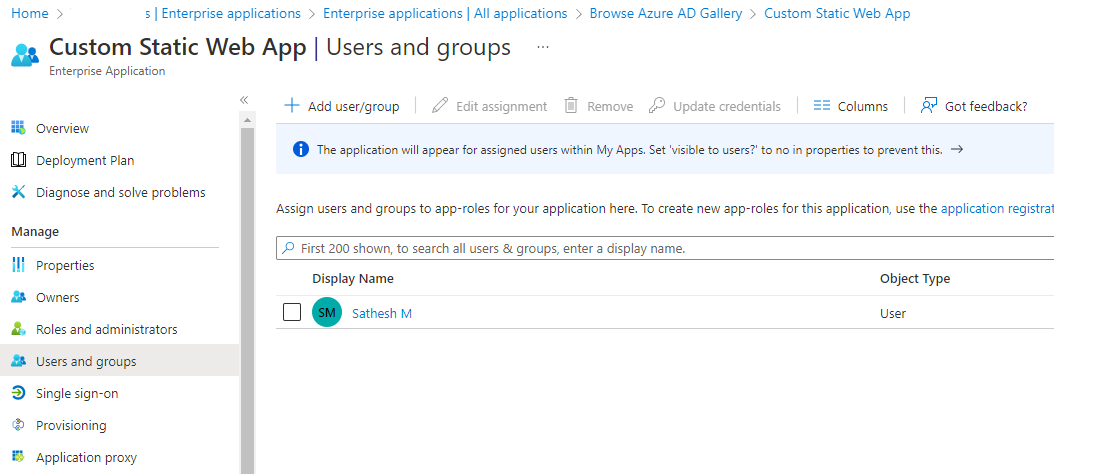Click the key icon for Update credentials
The width and height of the screenshot is (1094, 474).
point(657,105)
